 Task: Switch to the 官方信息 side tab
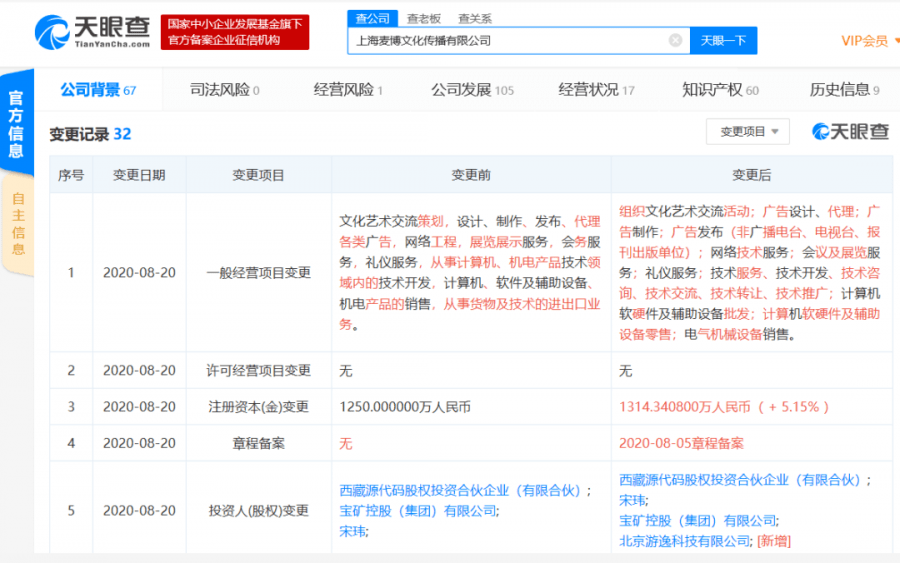pyautogui.click(x=17, y=123)
